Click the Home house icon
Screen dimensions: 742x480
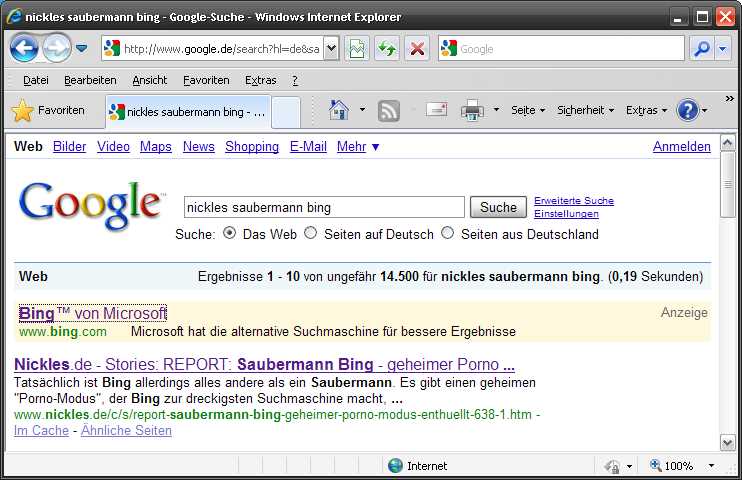(338, 110)
